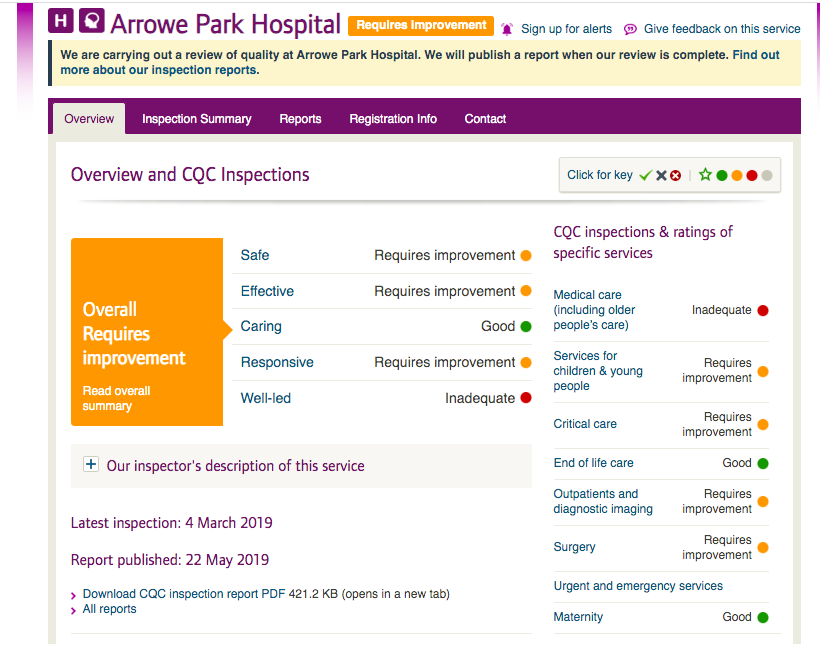Viewport: 820px width, 645px height.
Task: Open the Surgery service link
Action: [x=574, y=547]
